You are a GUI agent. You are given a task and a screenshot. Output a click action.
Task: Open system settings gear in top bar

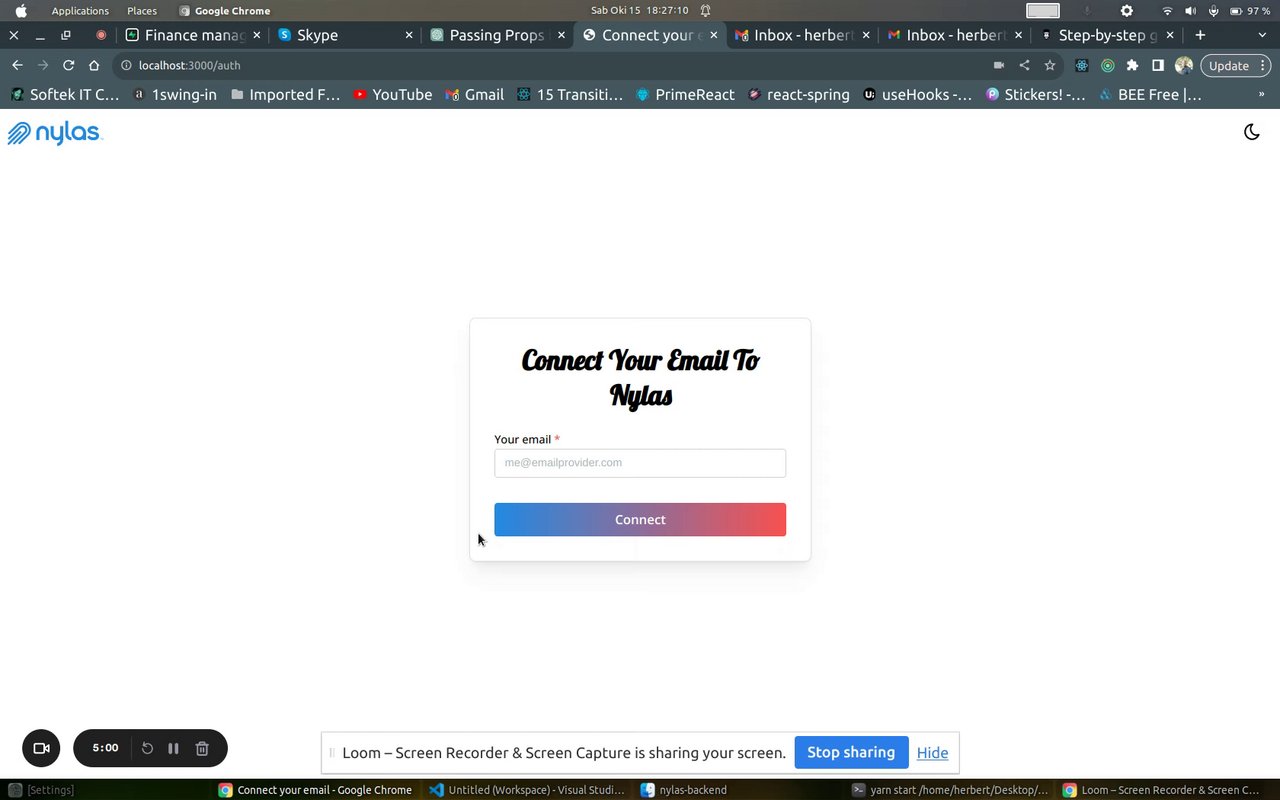coord(1127,11)
